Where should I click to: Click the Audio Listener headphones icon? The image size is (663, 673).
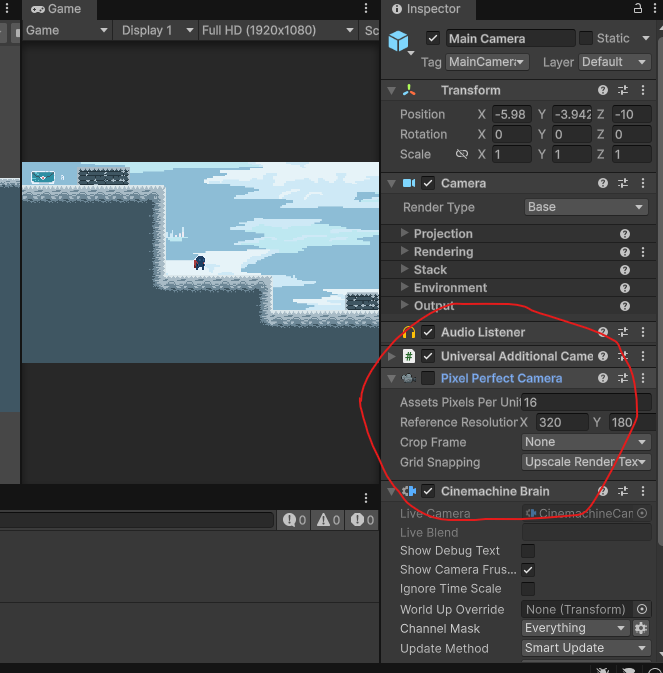click(x=409, y=332)
